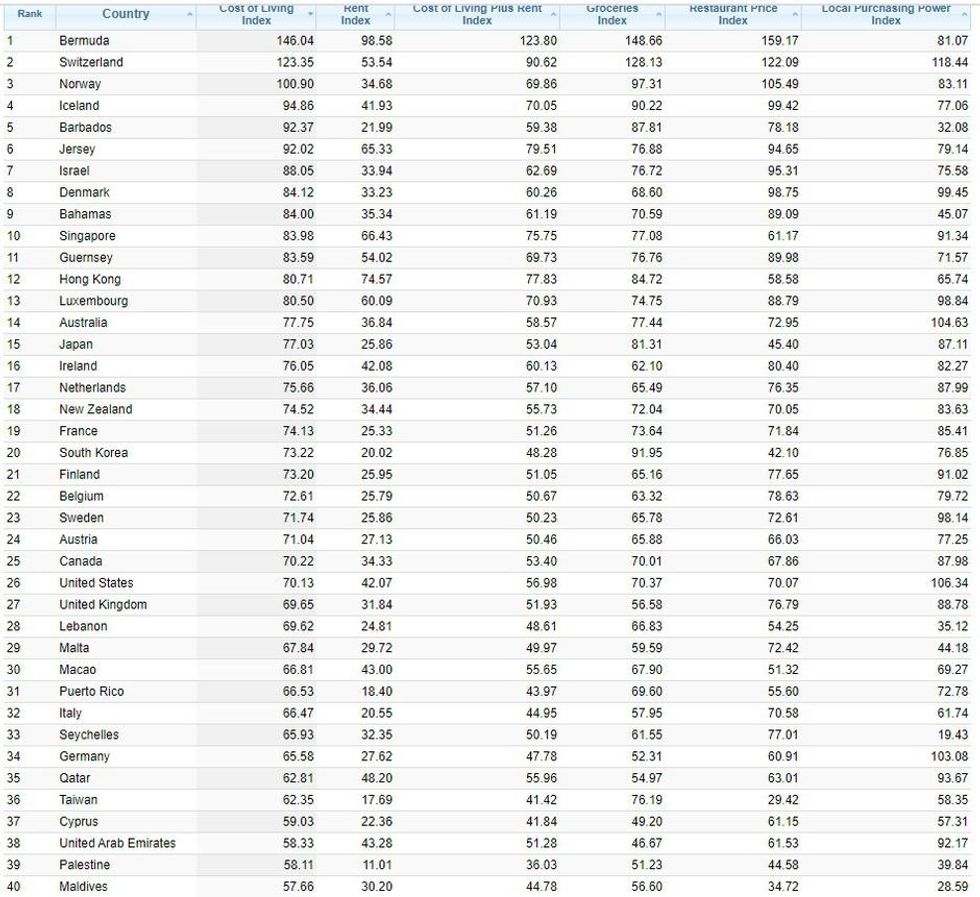The height and width of the screenshot is (897, 980).
Task: Click the Cost of Living Plus Rent sort arrow
Action: (x=554, y=13)
